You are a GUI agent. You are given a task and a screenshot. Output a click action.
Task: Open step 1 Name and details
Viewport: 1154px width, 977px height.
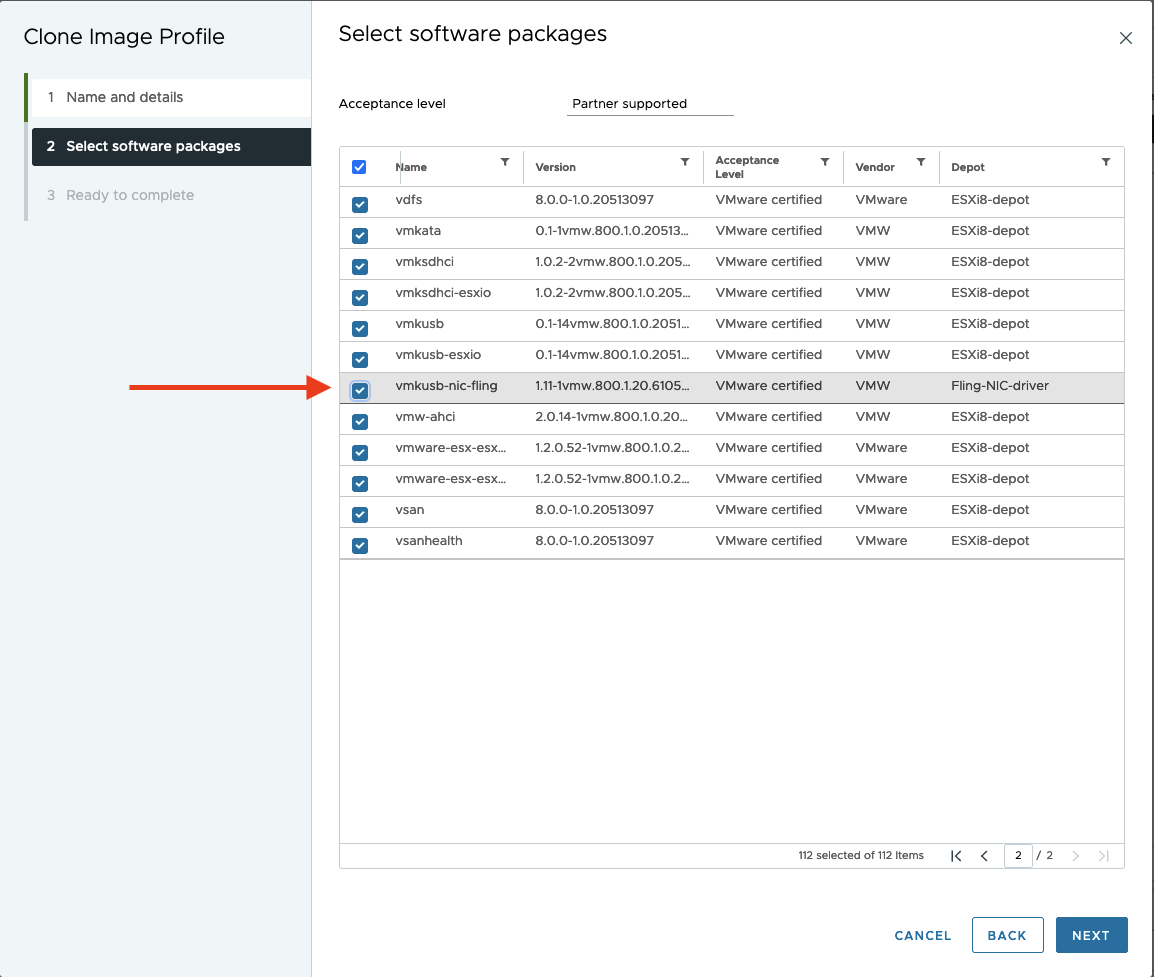coord(125,98)
